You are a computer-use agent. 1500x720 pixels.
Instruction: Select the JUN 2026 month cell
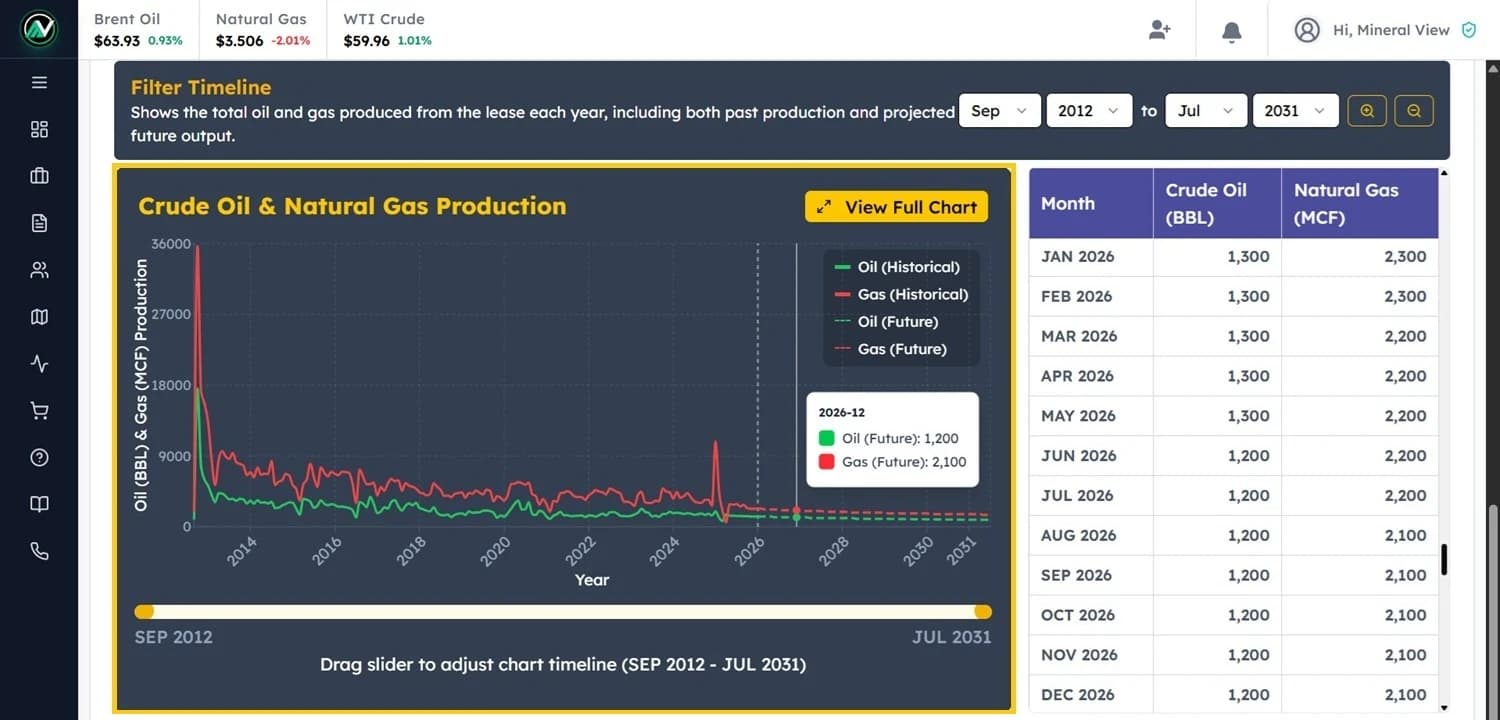point(1091,456)
